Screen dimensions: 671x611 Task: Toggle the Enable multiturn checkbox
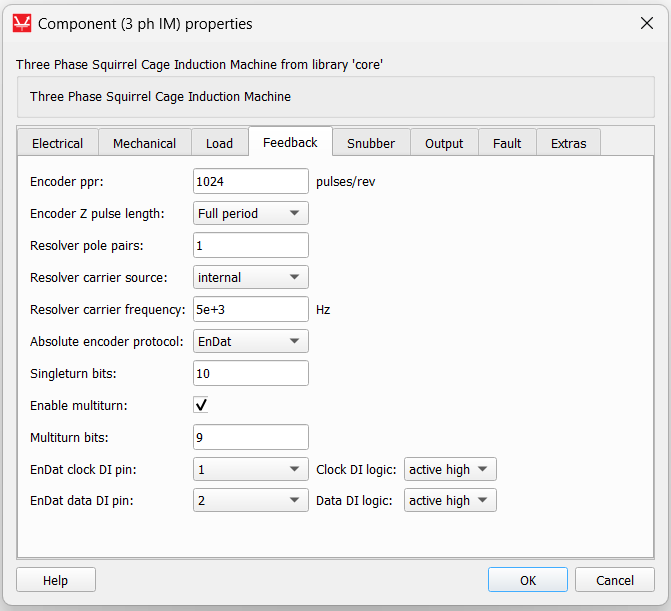coord(201,405)
